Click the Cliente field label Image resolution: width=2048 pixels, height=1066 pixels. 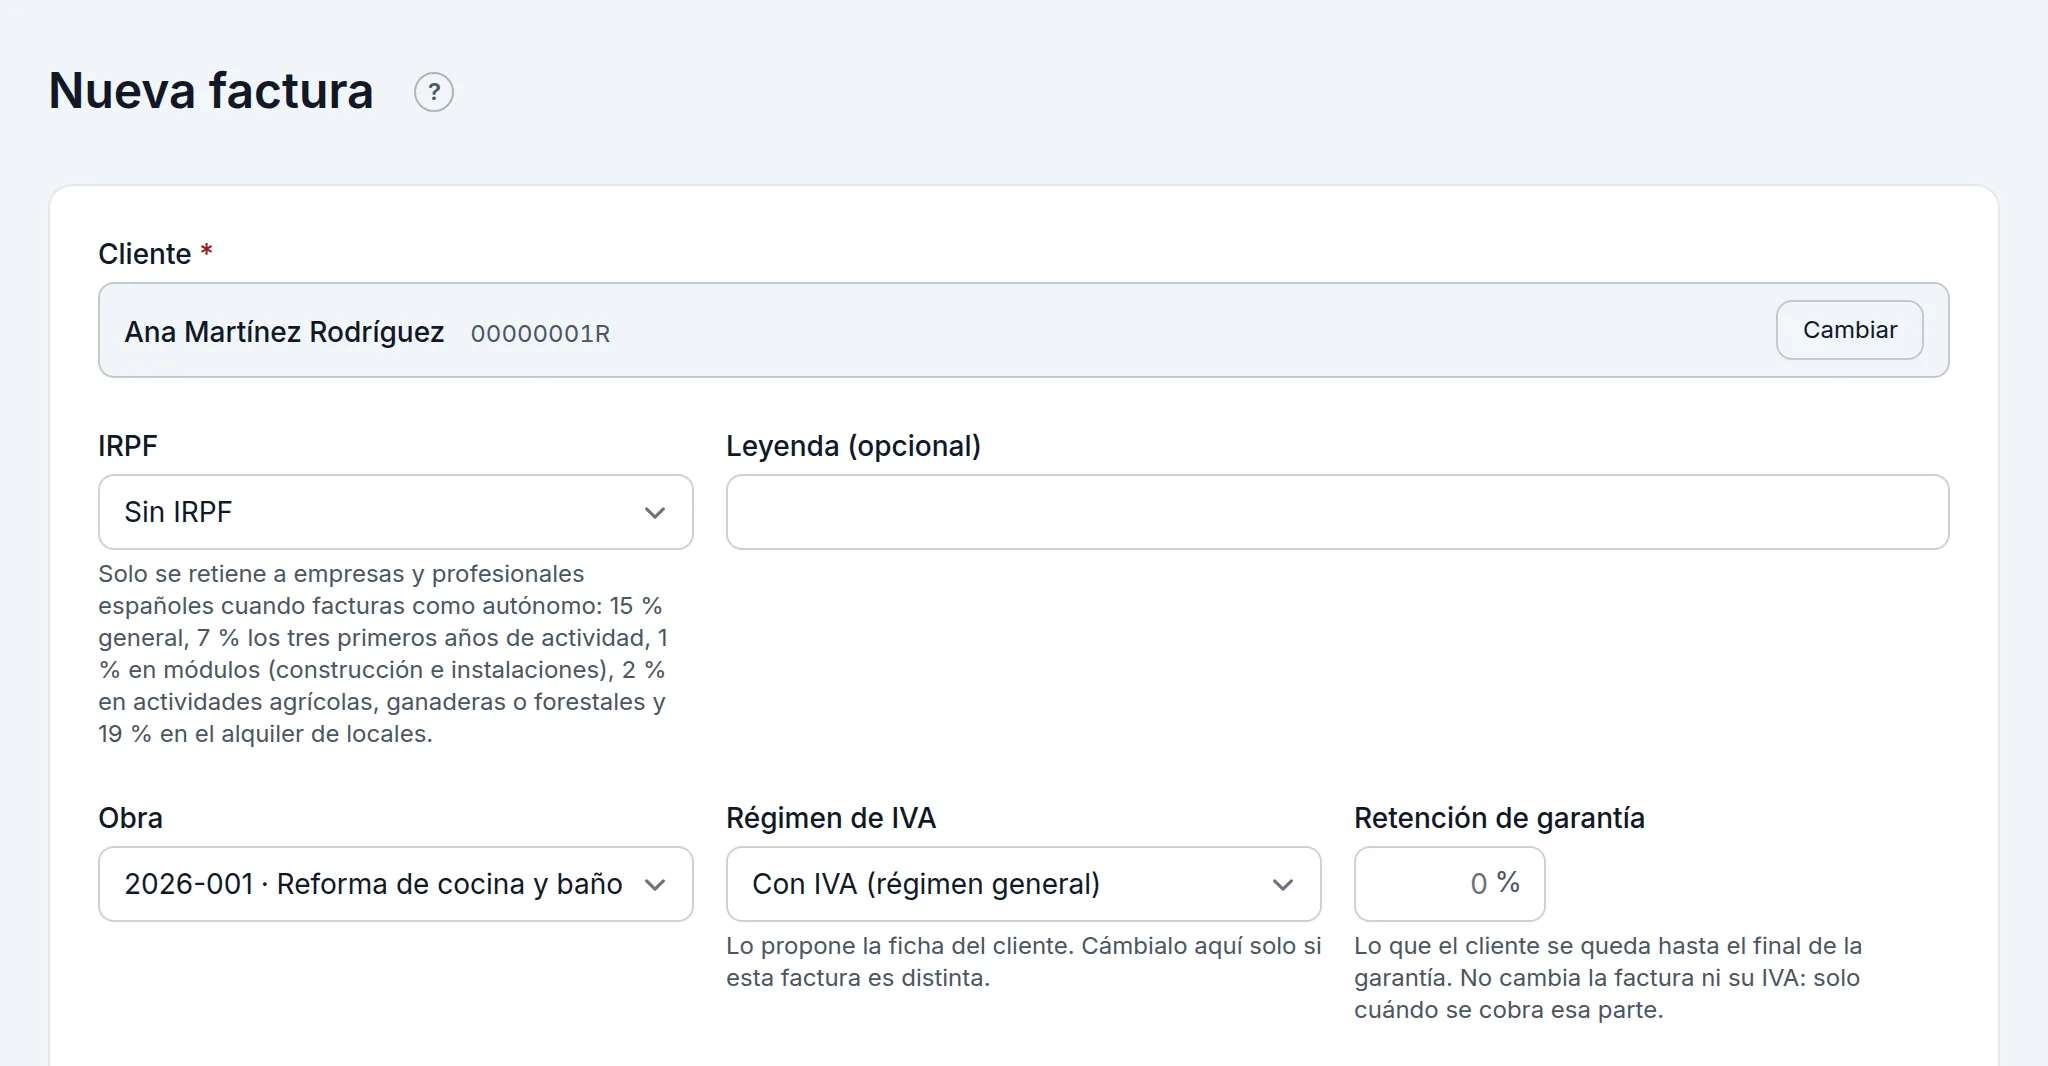(145, 254)
